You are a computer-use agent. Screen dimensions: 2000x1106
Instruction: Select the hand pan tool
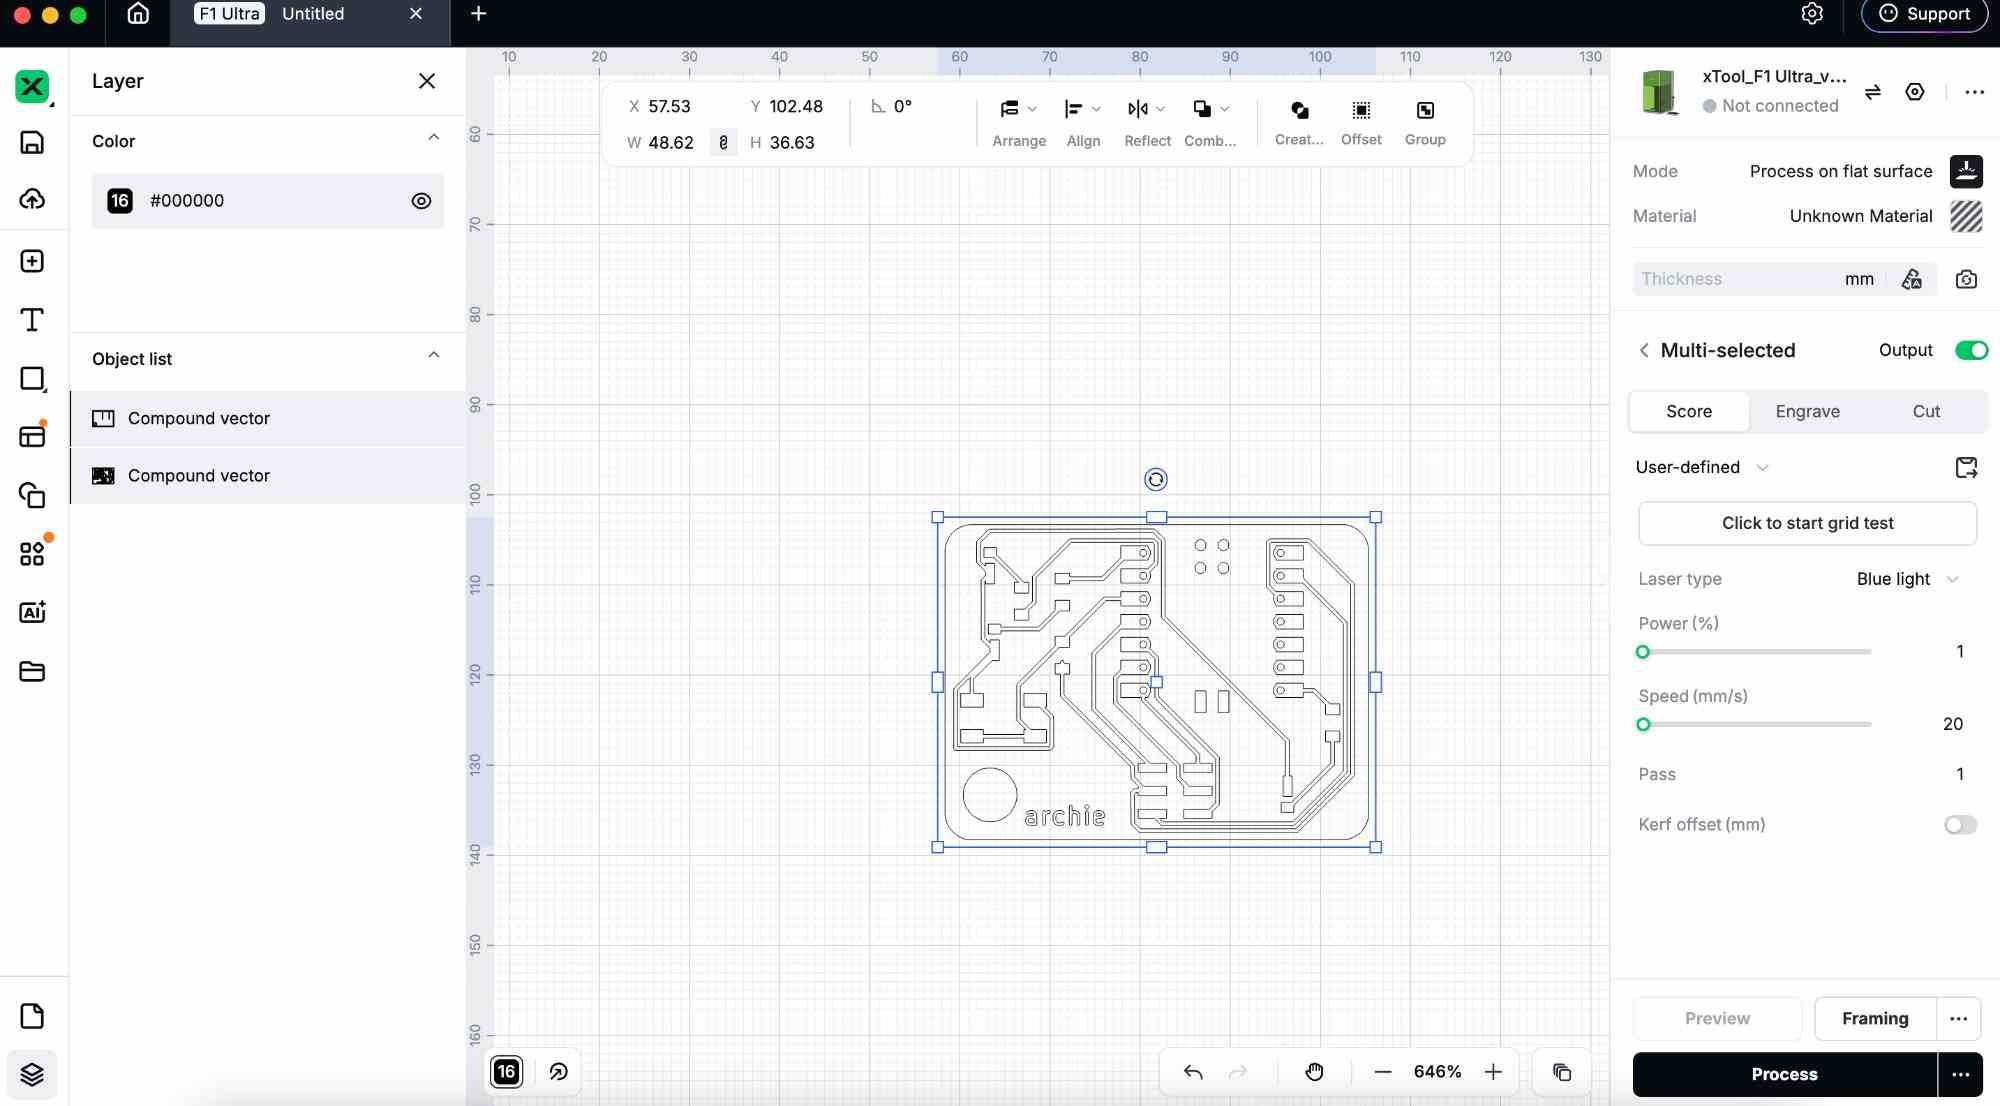pyautogui.click(x=1314, y=1072)
